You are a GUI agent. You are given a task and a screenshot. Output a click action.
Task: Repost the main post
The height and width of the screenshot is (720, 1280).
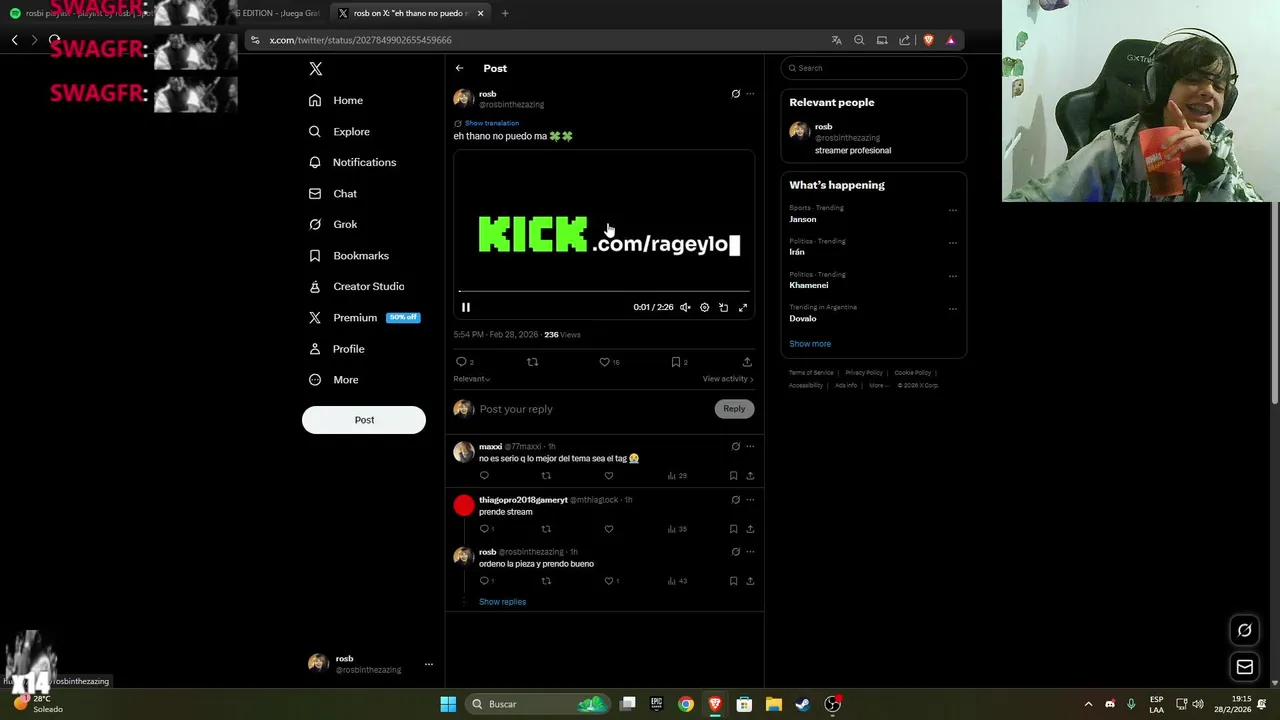click(x=532, y=362)
